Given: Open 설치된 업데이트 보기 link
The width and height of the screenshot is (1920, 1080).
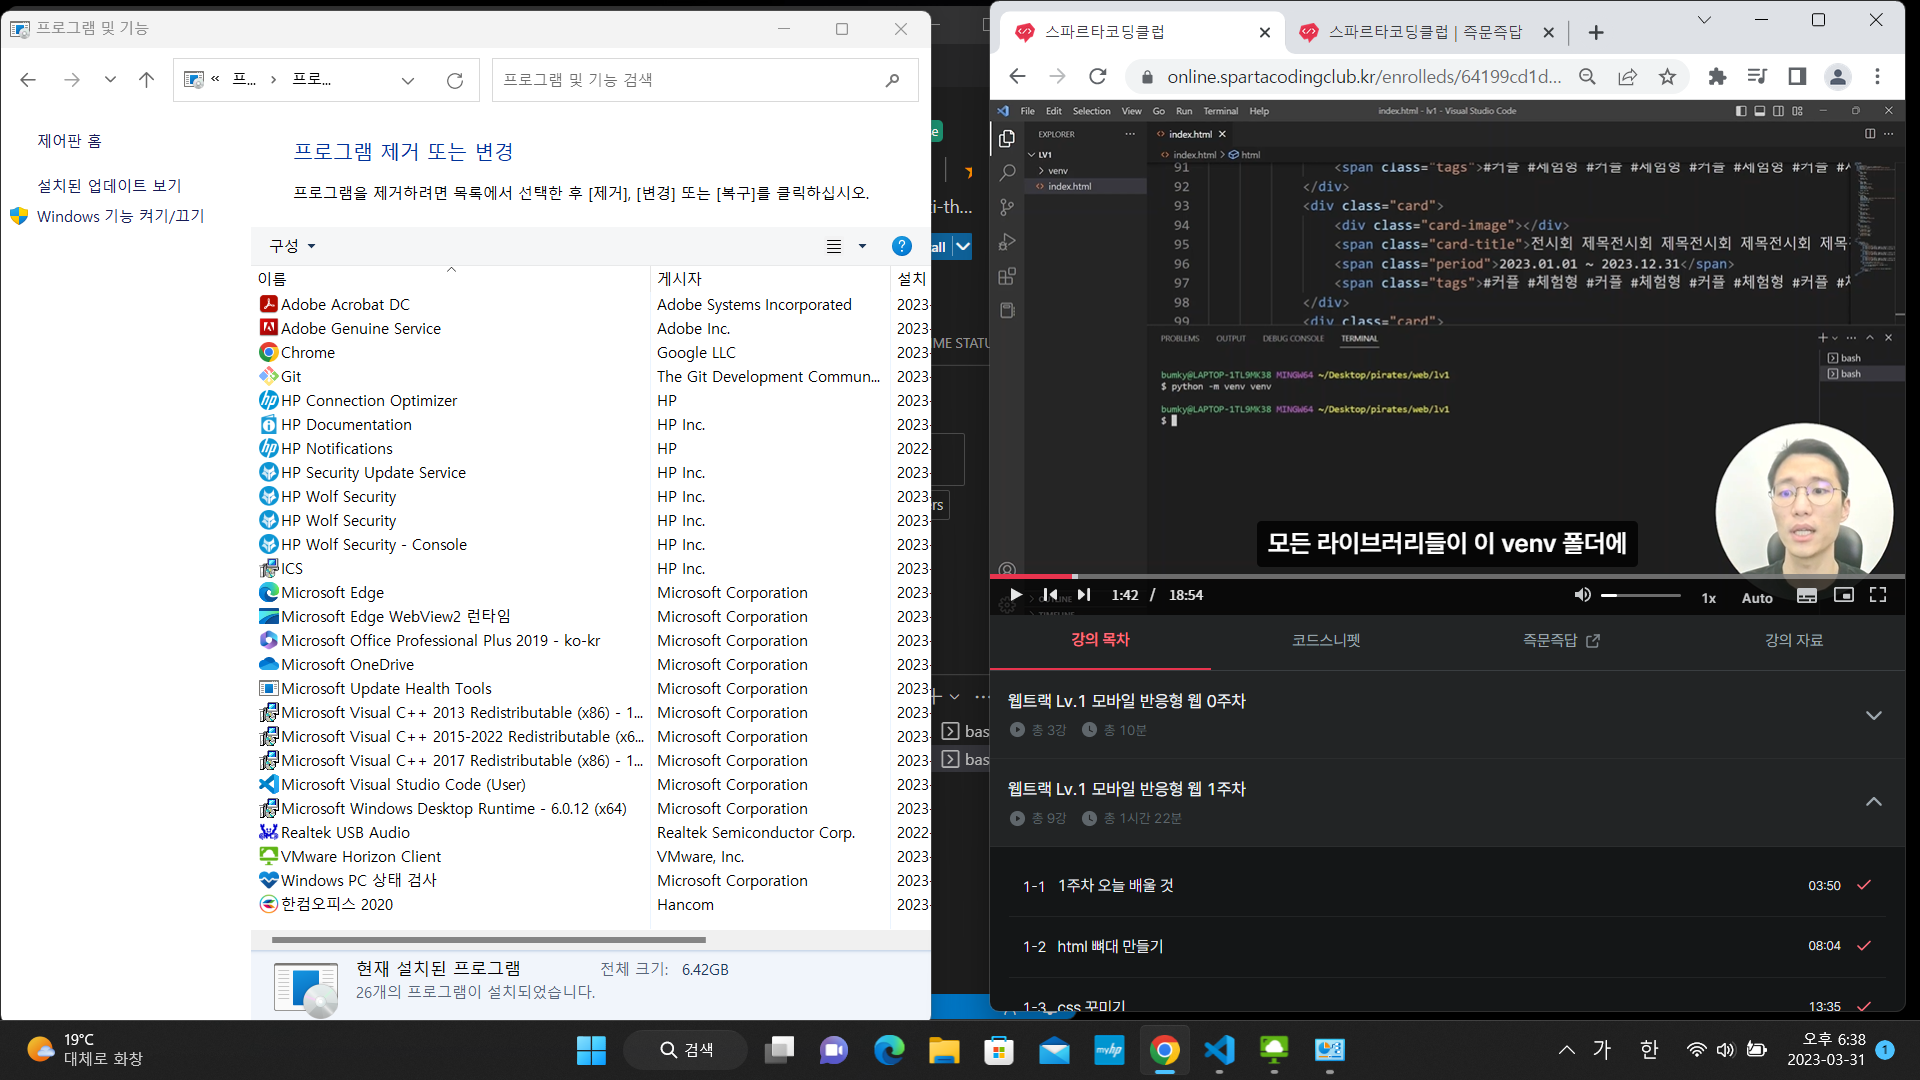Looking at the screenshot, I should pos(110,186).
